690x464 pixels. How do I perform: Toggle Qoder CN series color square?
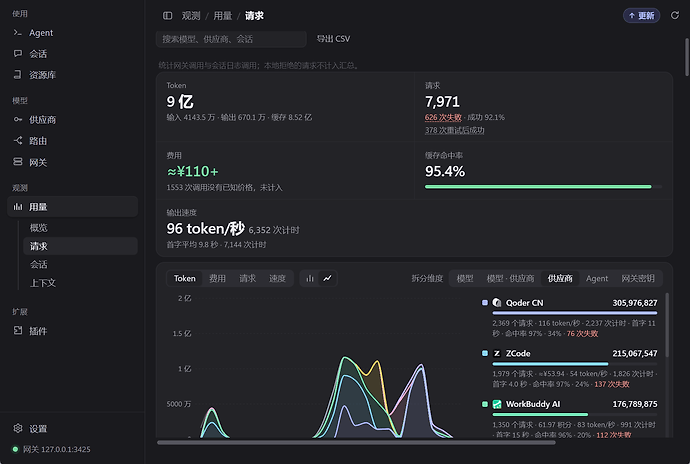coord(485,303)
